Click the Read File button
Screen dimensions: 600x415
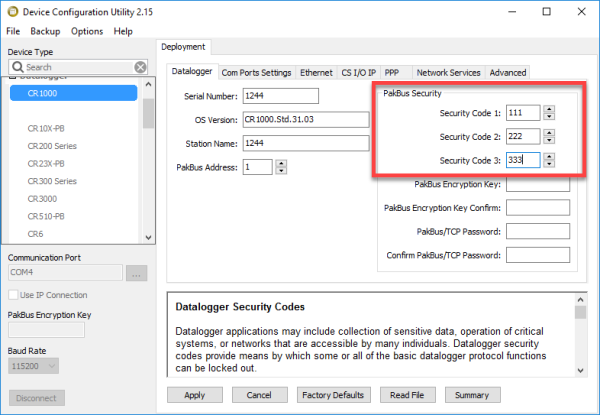click(x=408, y=395)
